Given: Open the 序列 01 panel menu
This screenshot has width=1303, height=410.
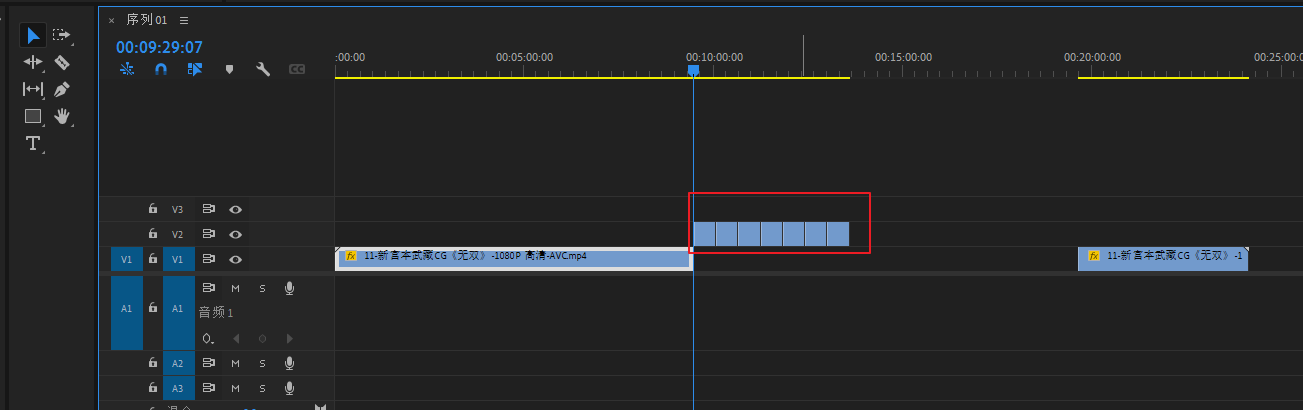Looking at the screenshot, I should coord(183,20).
